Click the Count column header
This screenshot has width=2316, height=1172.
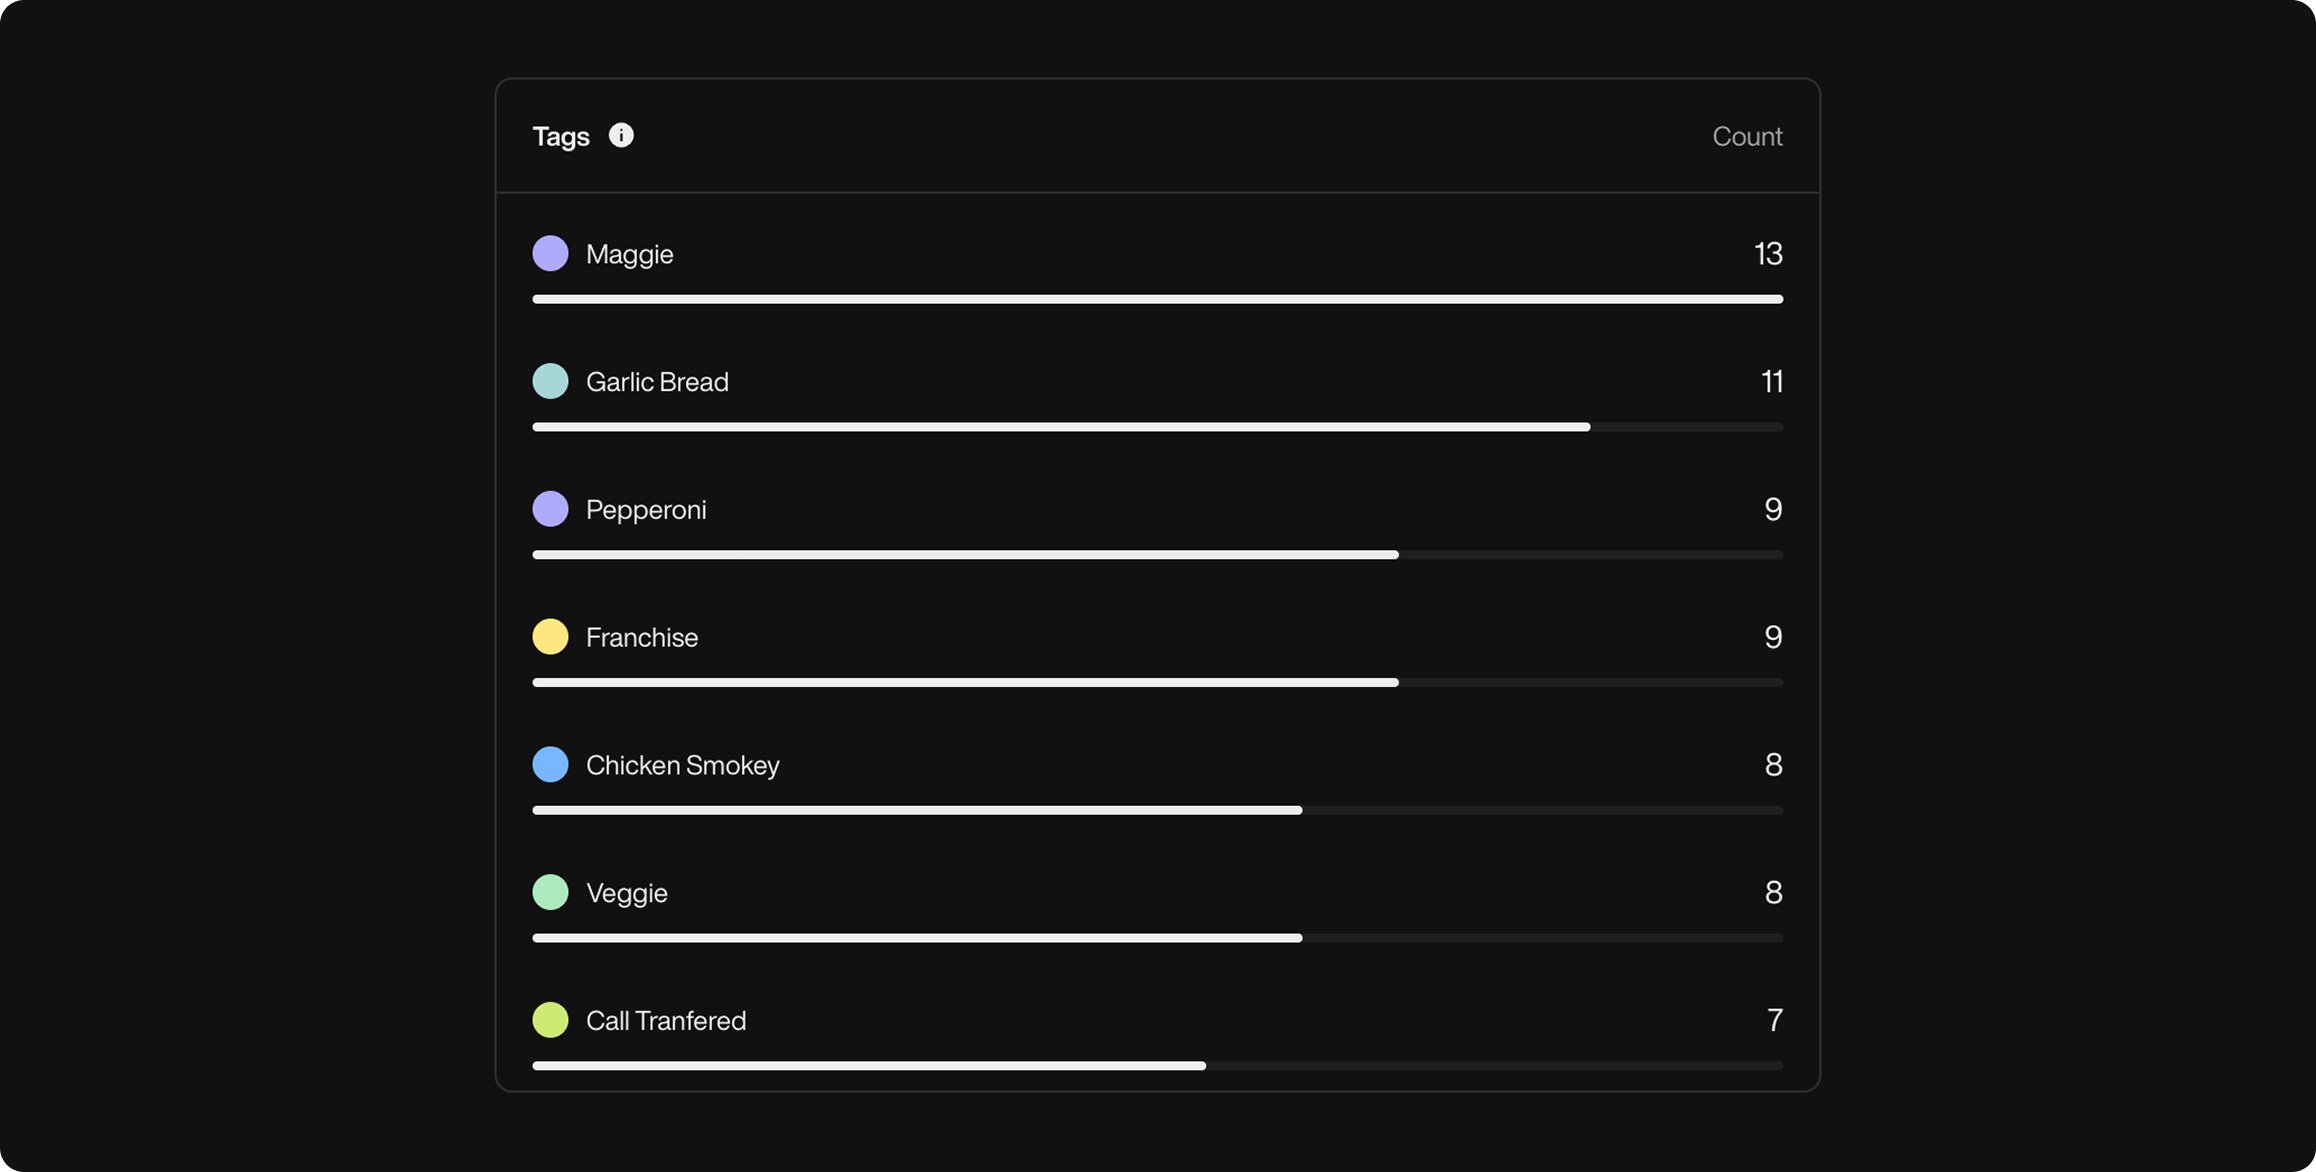[1747, 136]
